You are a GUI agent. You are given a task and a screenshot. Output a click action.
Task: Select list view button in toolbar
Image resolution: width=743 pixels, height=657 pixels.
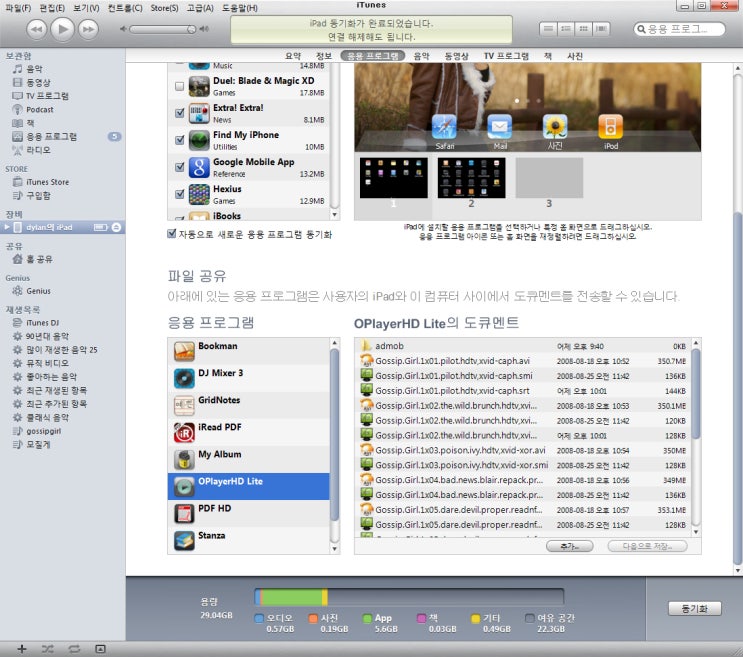click(548, 29)
